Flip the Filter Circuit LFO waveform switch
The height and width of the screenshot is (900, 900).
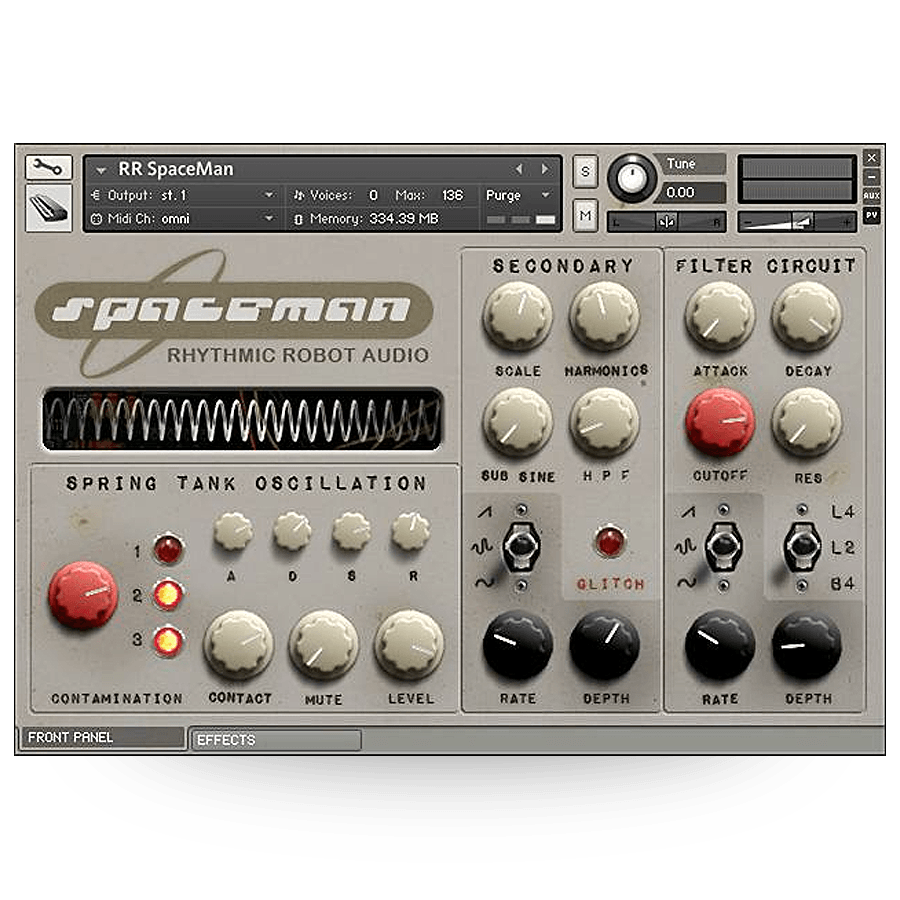coord(723,547)
